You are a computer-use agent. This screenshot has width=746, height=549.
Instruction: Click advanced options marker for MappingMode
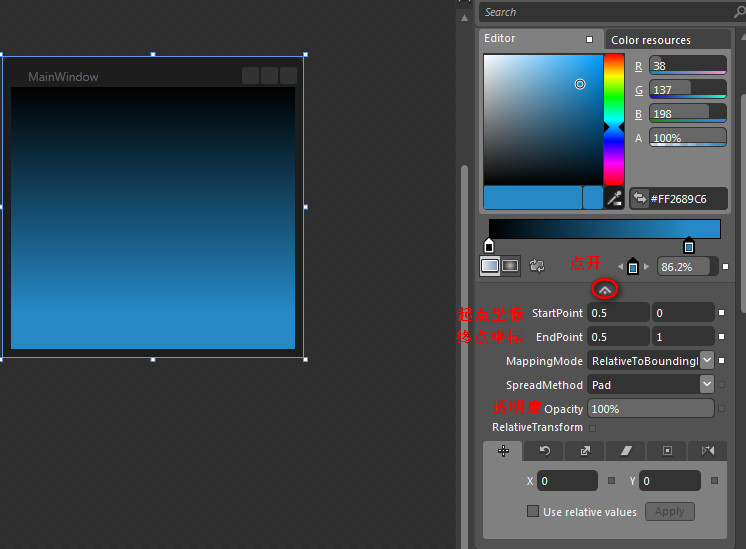[x=722, y=361]
